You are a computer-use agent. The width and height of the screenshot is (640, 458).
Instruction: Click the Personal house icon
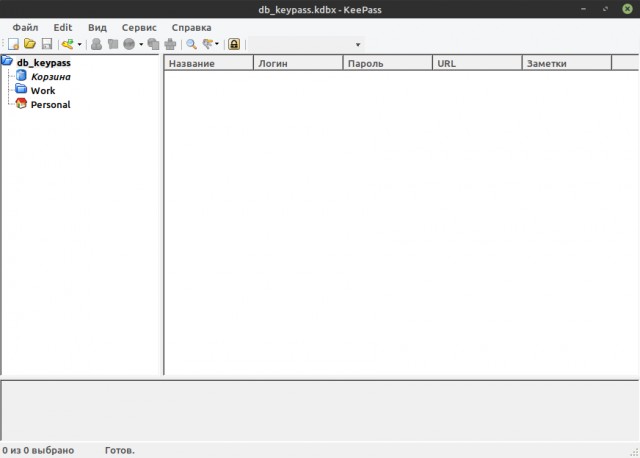21,103
